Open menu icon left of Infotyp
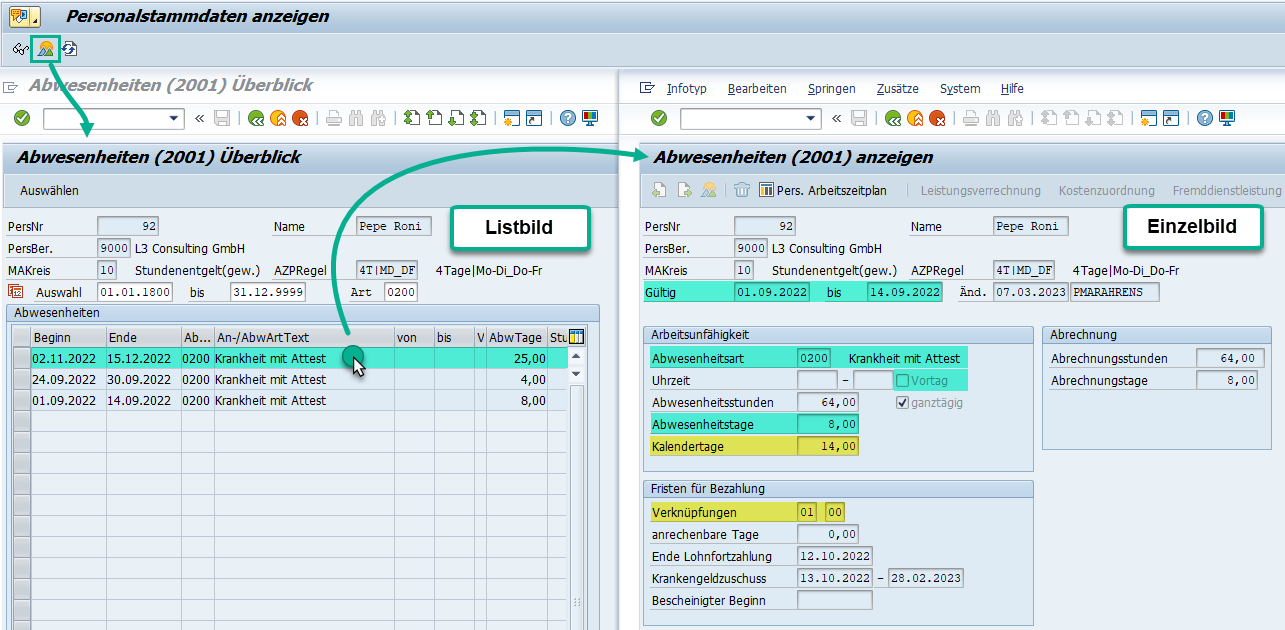Image resolution: width=1285 pixels, height=630 pixels. pyautogui.click(x=647, y=88)
